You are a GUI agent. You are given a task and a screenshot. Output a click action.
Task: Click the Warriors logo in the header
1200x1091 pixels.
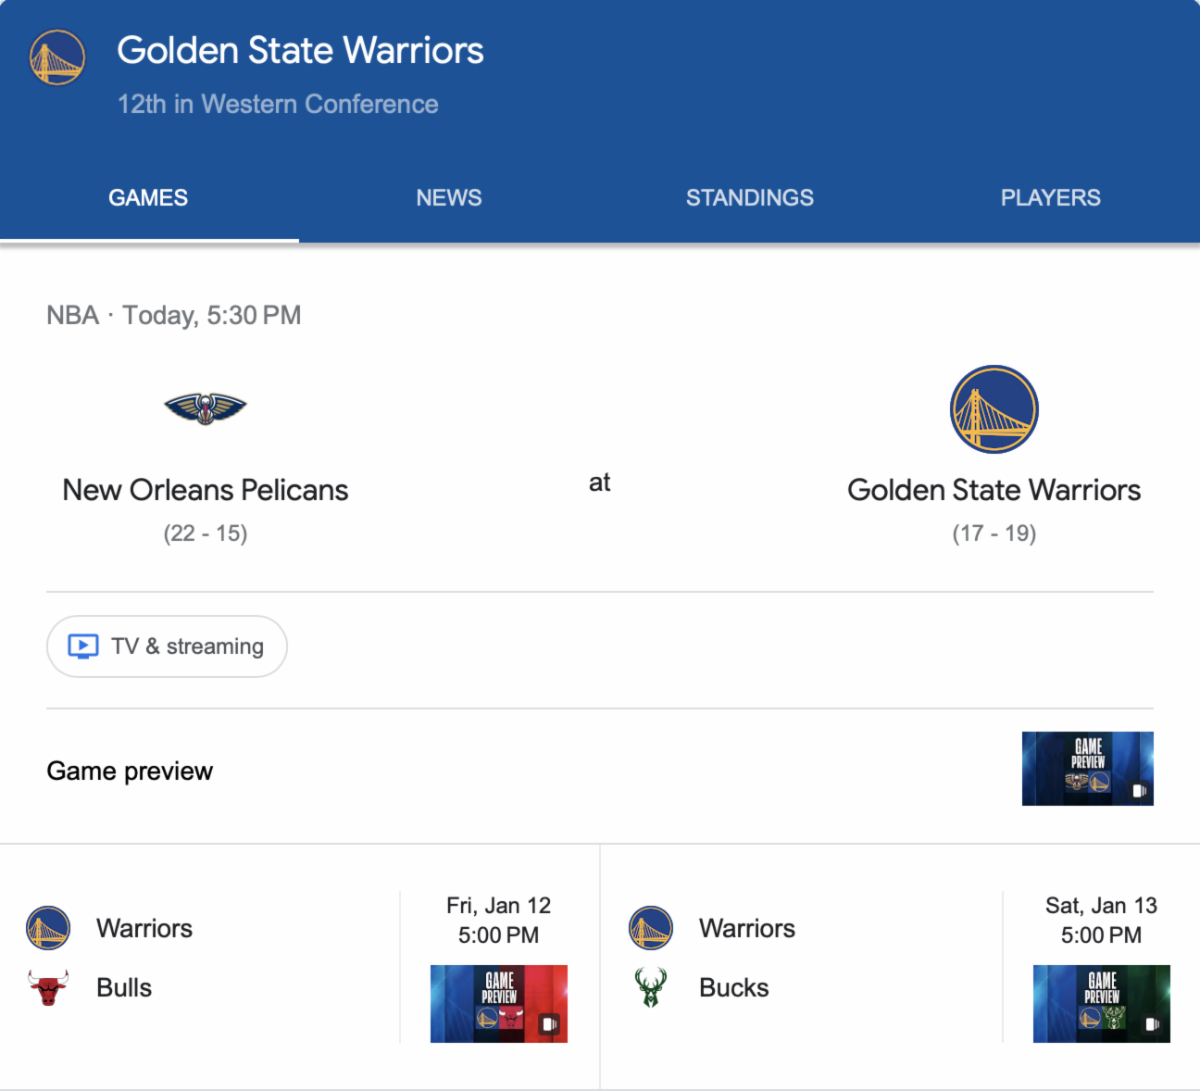point(57,57)
